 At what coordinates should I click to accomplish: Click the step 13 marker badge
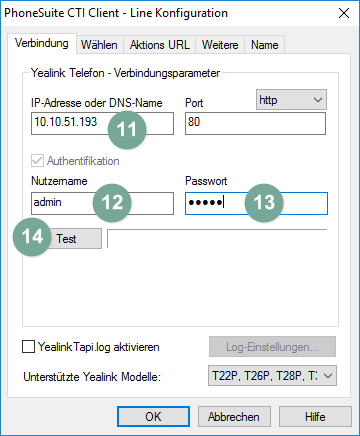coord(264,202)
